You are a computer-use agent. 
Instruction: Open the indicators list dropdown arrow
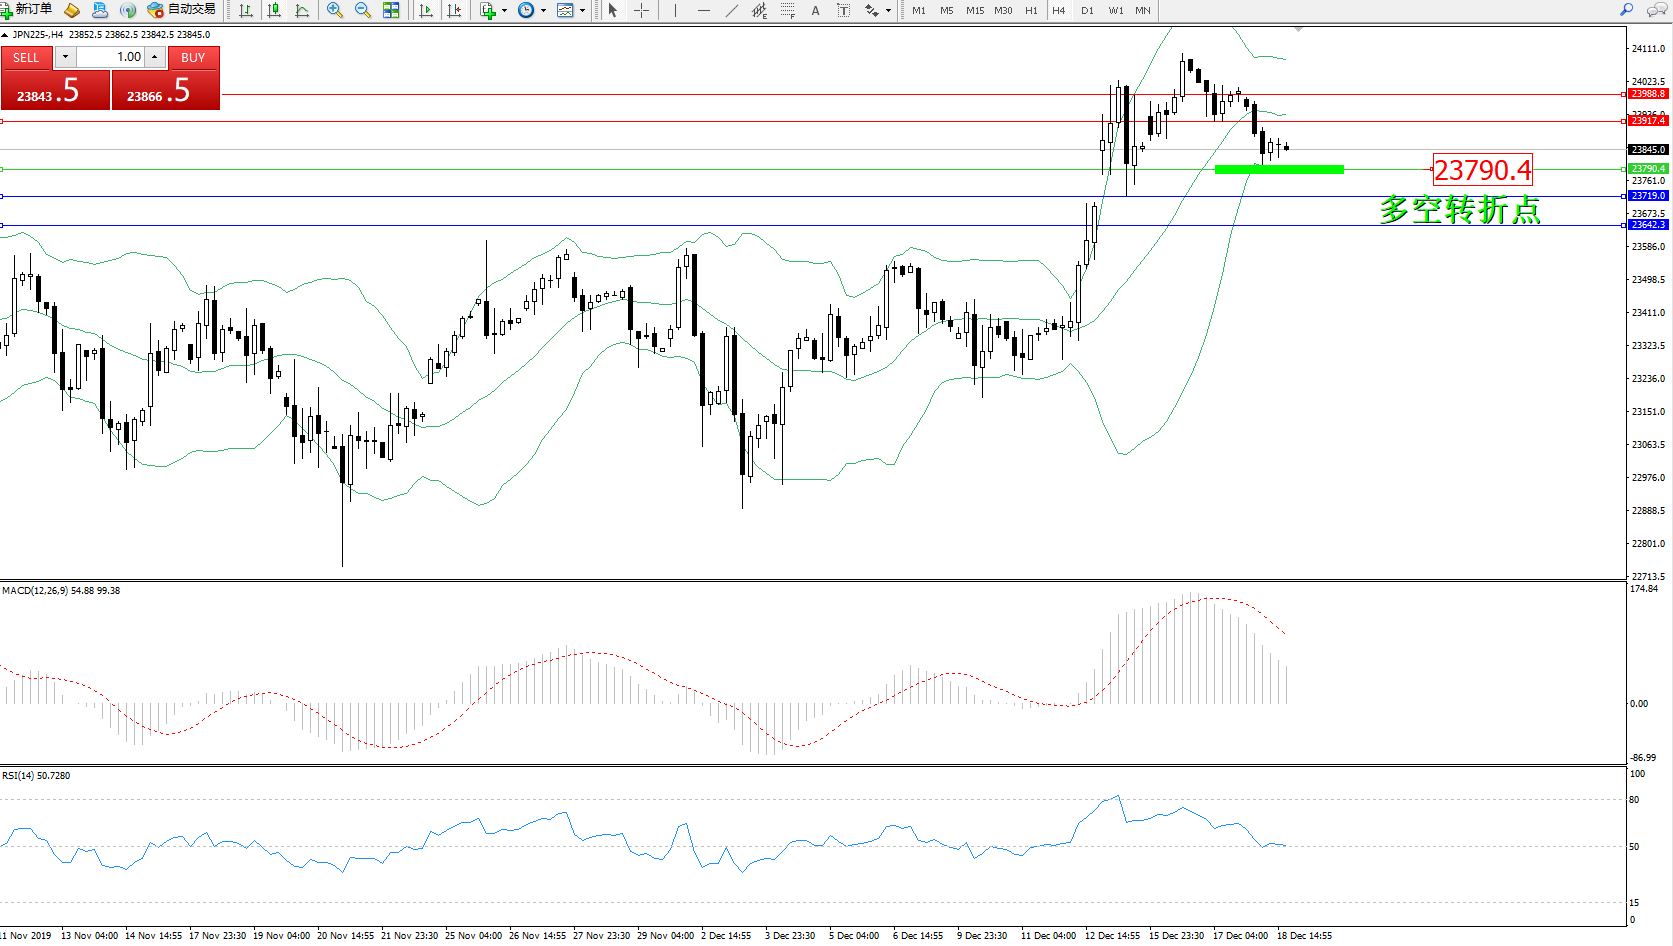(504, 10)
